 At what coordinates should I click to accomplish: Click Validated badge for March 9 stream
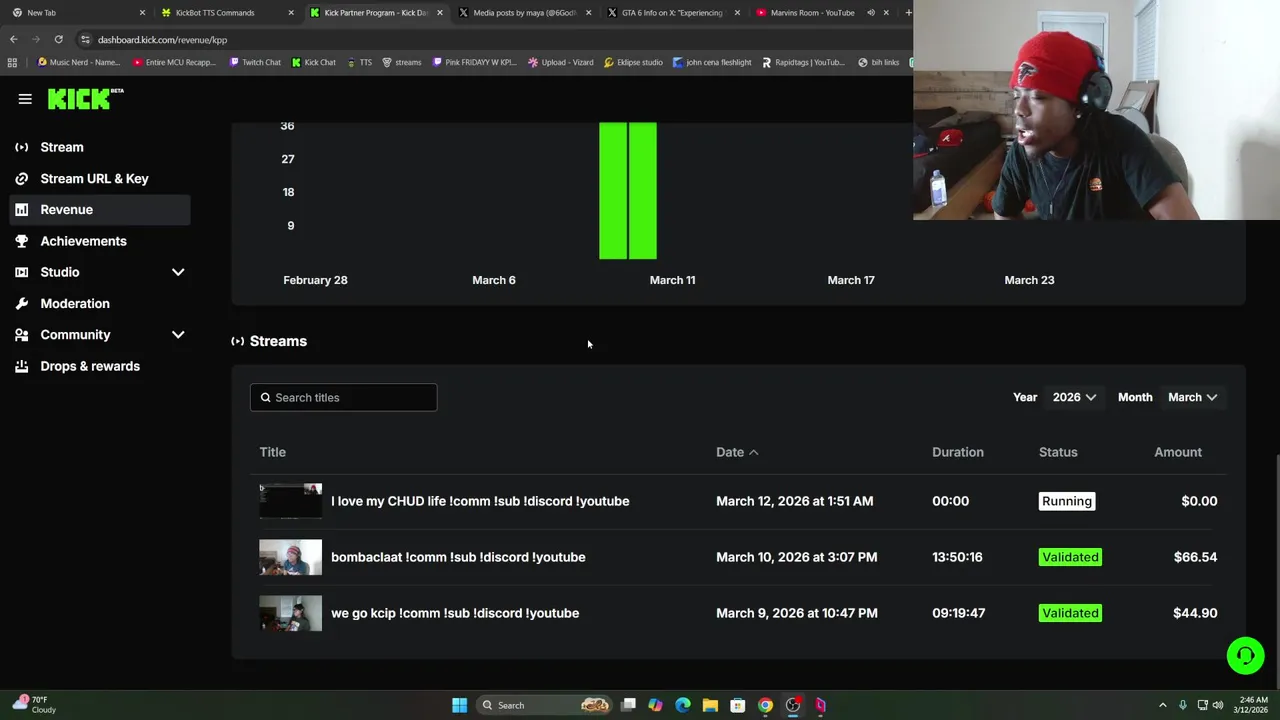tap(1070, 613)
